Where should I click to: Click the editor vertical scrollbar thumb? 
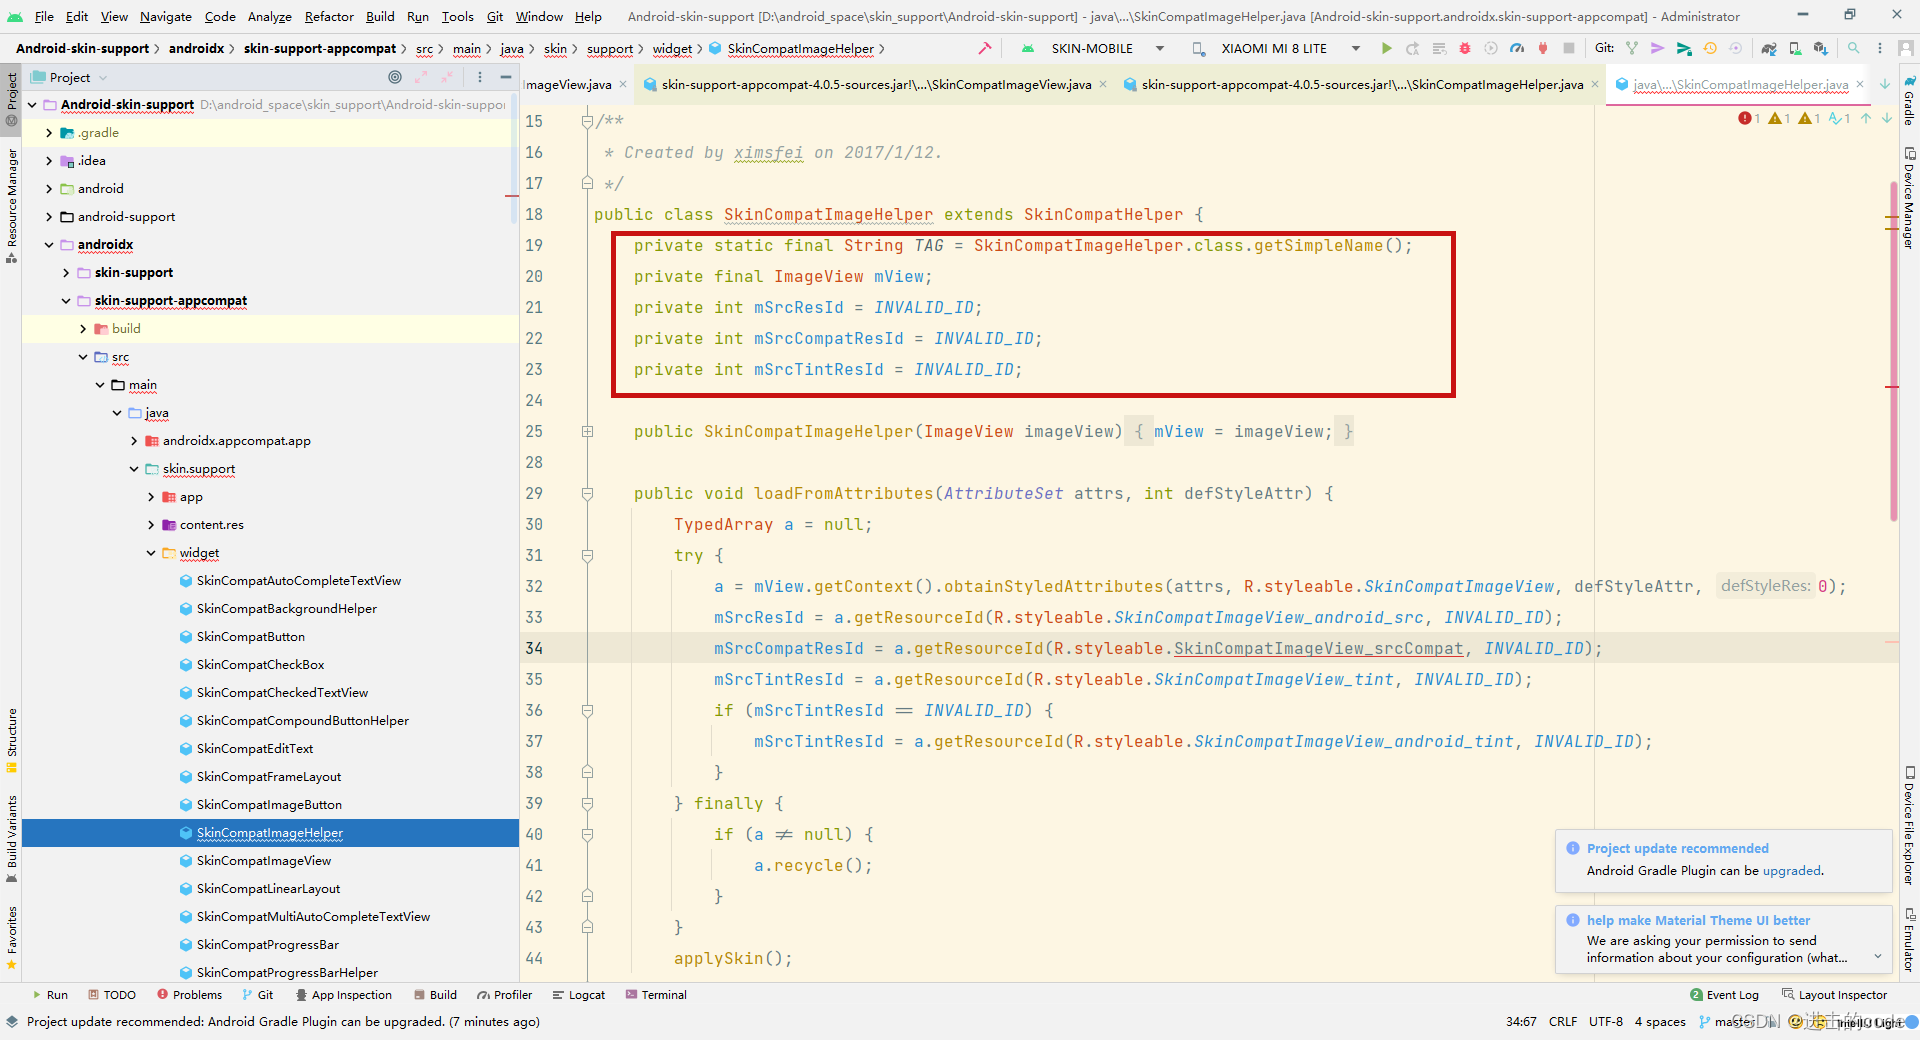coord(1894,350)
